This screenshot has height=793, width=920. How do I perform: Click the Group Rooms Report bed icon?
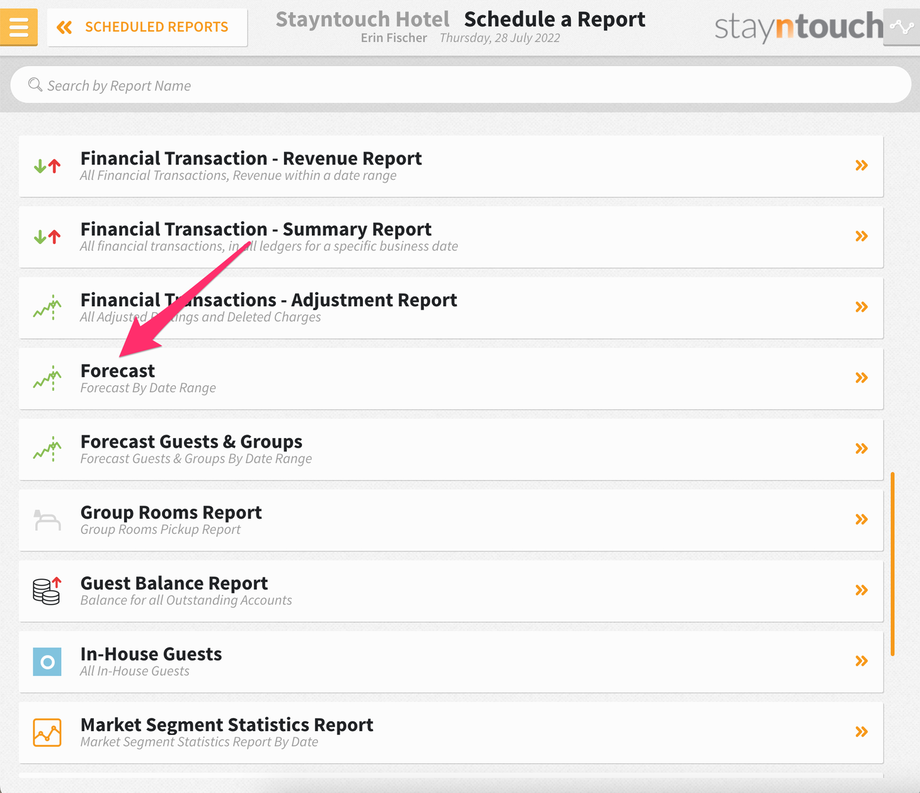[47, 520]
